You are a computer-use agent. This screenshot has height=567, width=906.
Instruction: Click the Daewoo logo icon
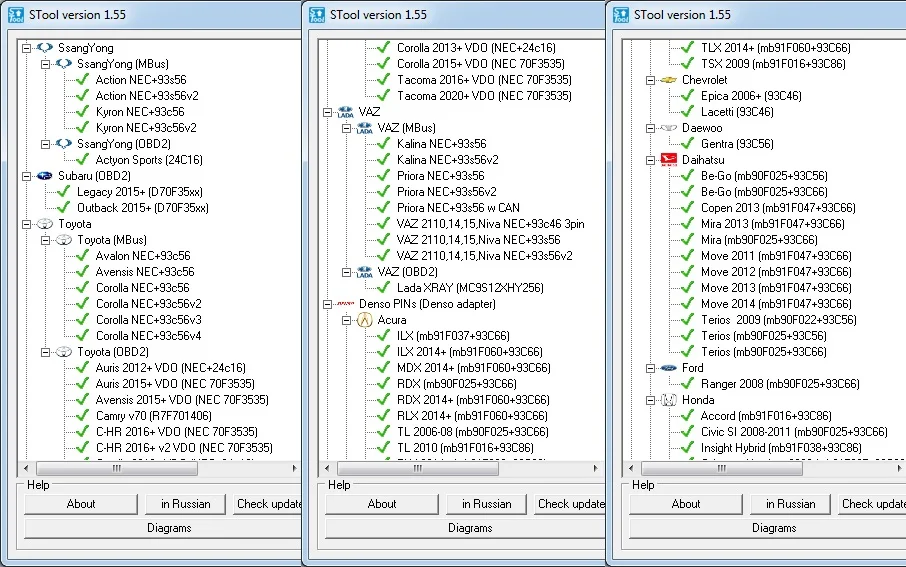click(x=669, y=128)
